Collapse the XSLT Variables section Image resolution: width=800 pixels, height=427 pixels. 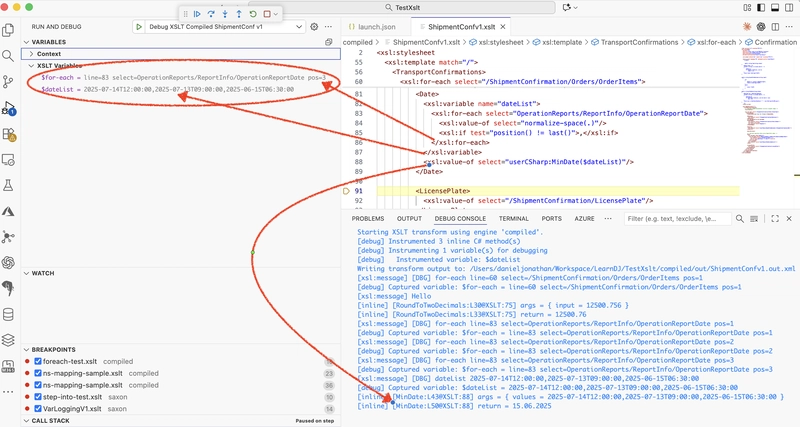[x=29, y=65]
